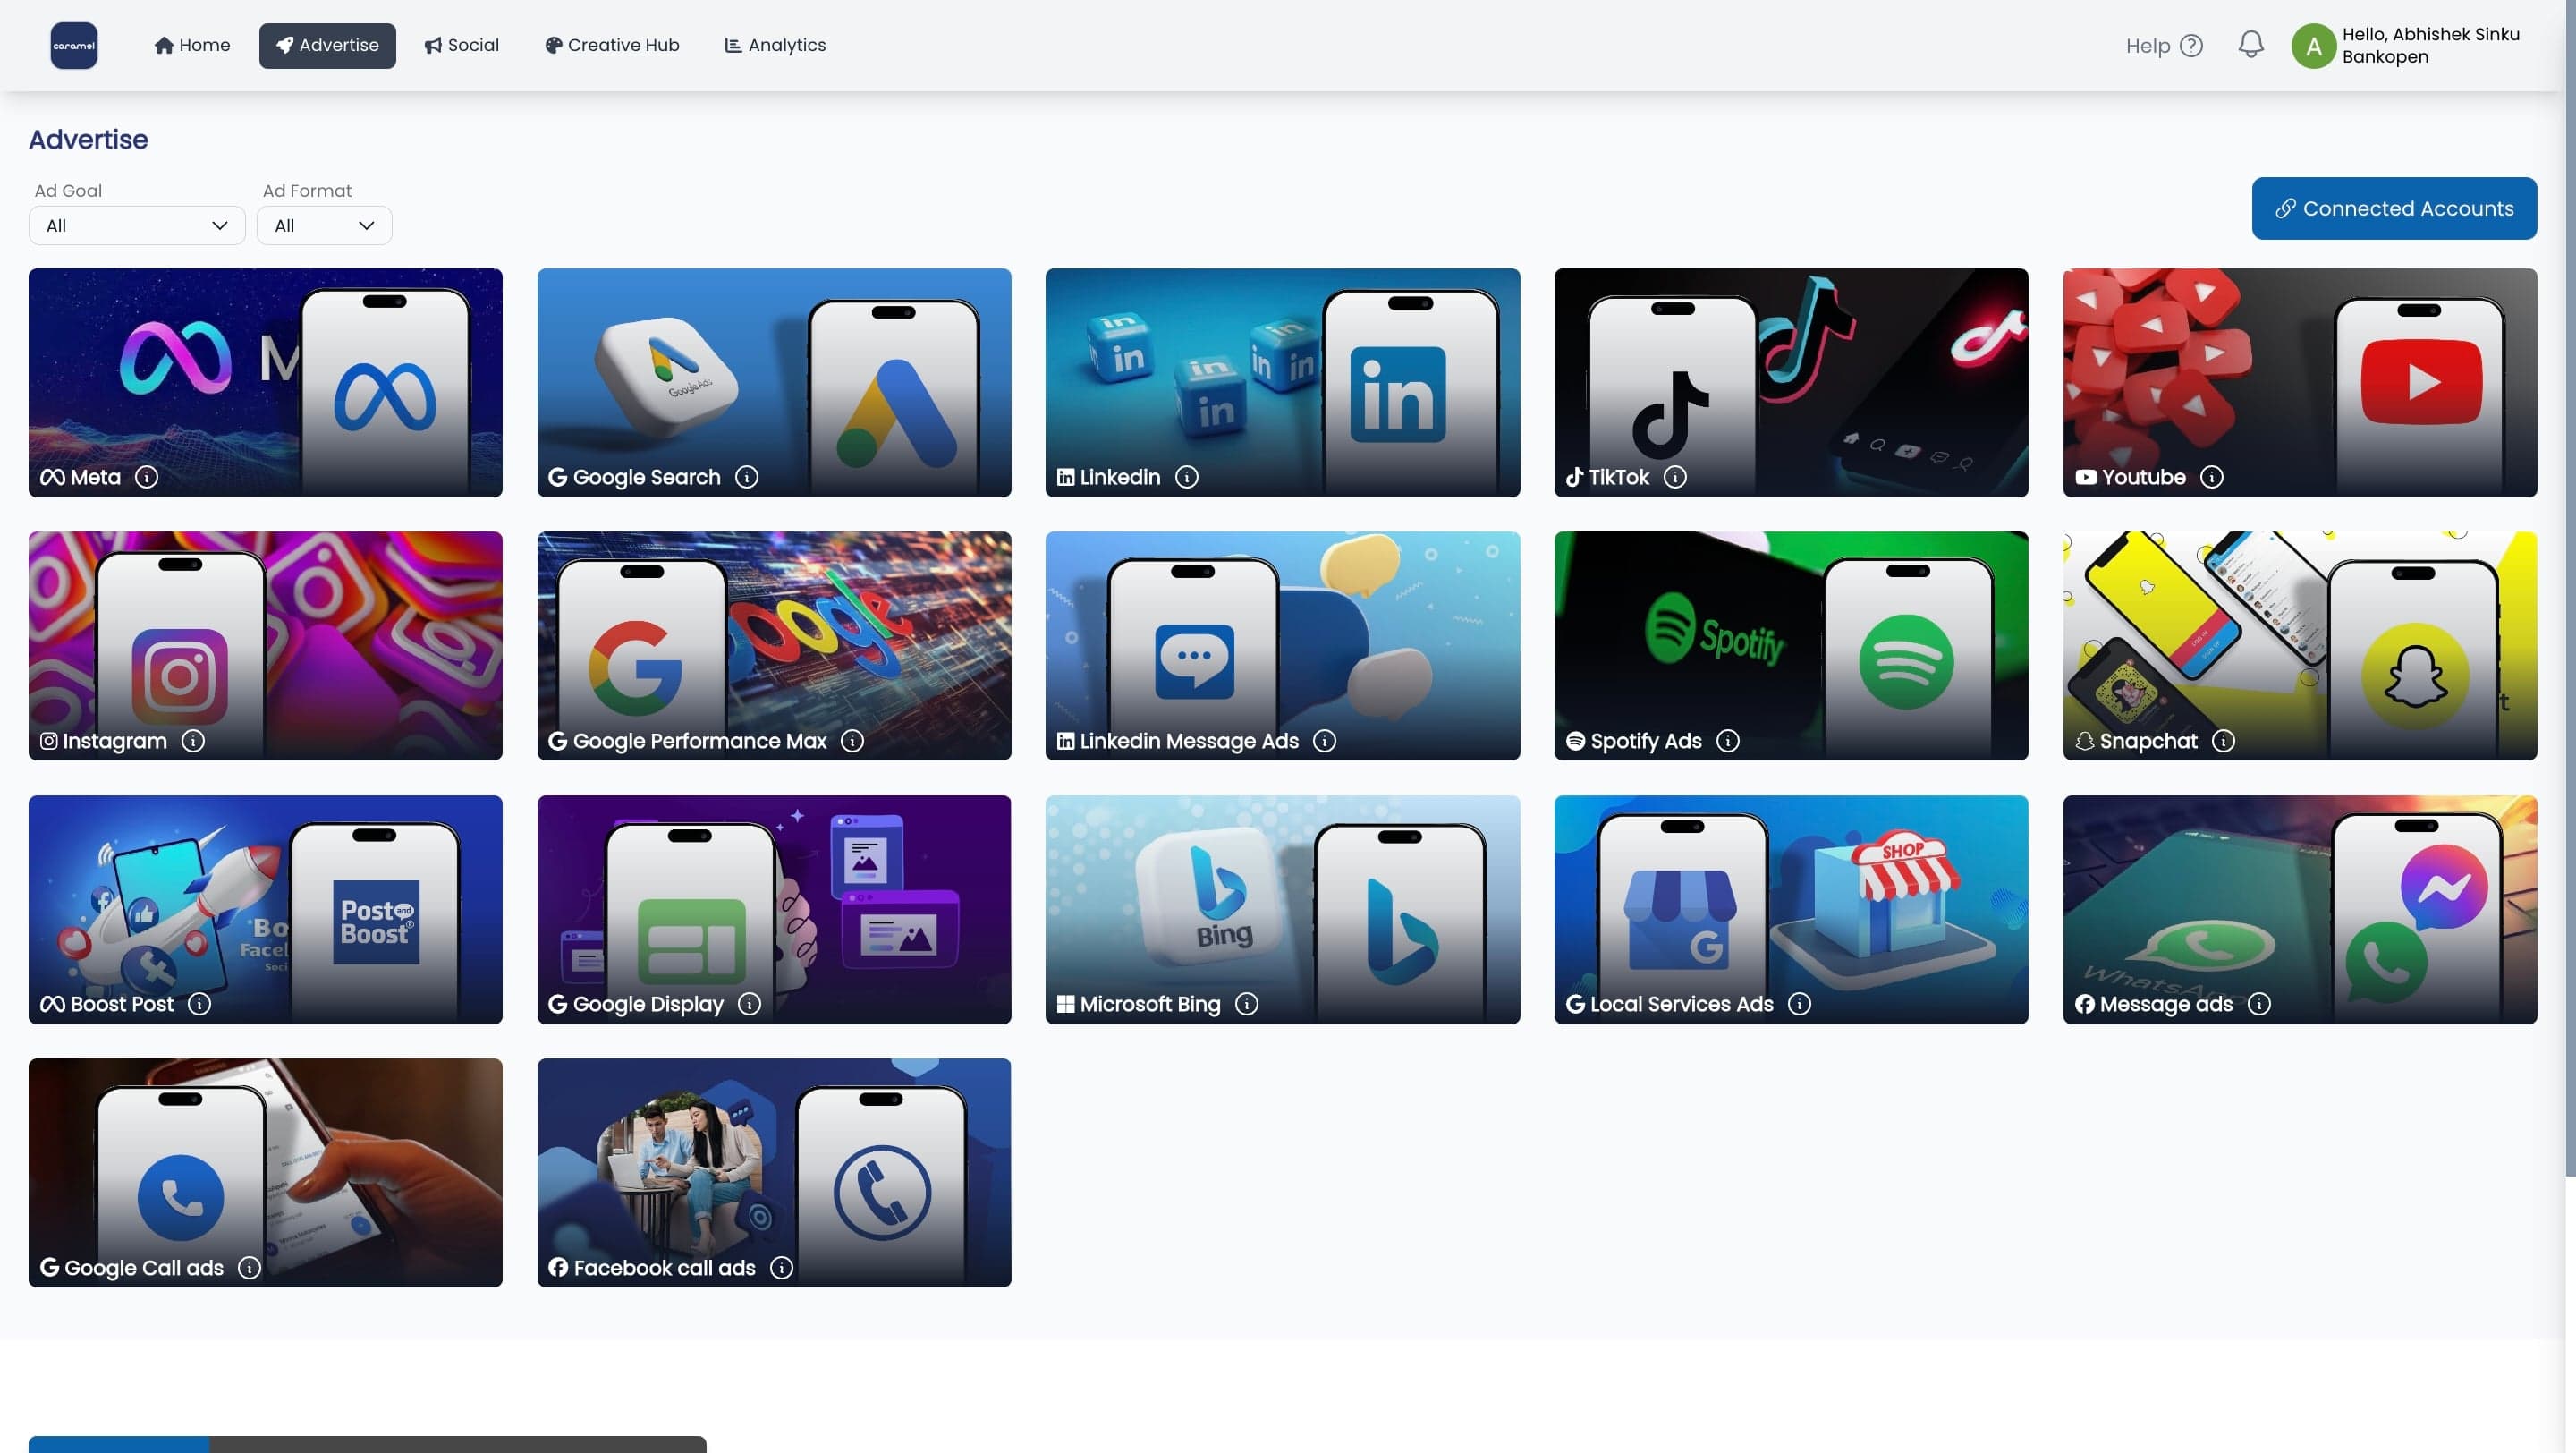Show info for the TikTok card

(x=1675, y=477)
